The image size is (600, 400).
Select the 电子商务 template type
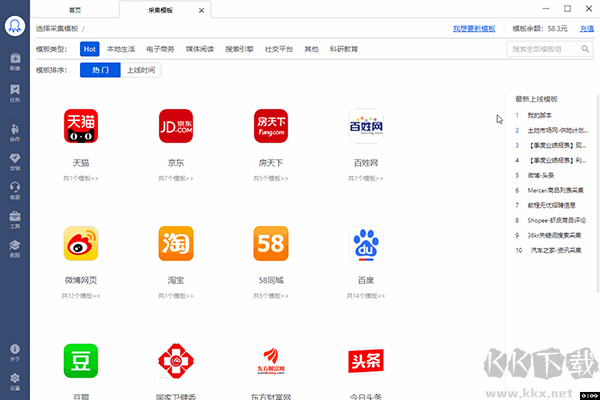[160, 49]
